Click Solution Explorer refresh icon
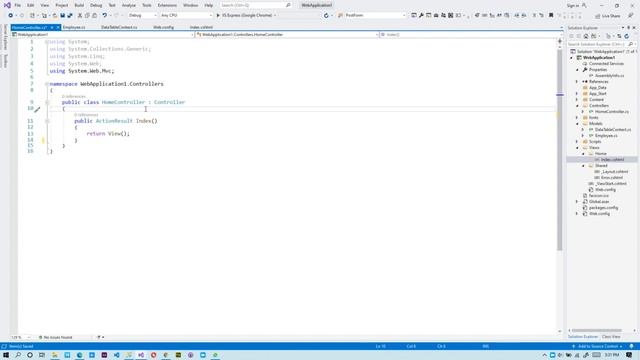 click(x=627, y=36)
